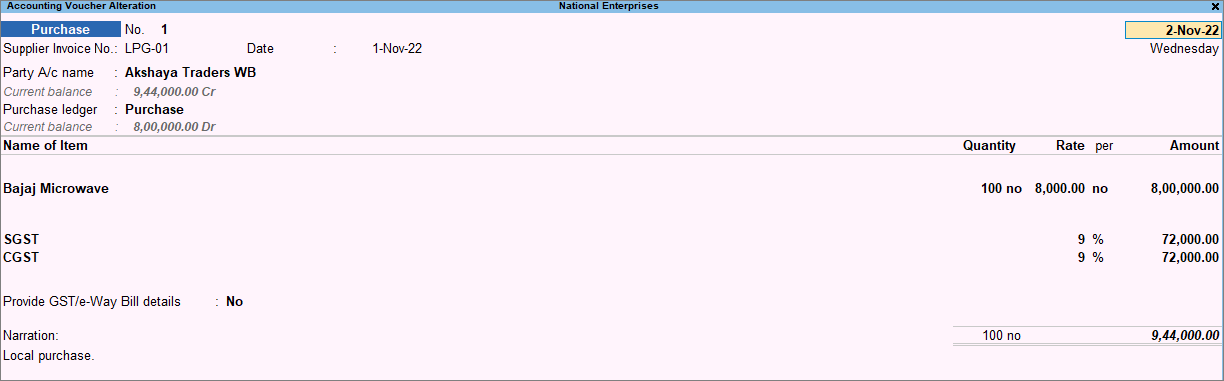Click the supplier invoice date 1-Nov-22
This screenshot has height=381, width=1224.
click(x=397, y=48)
